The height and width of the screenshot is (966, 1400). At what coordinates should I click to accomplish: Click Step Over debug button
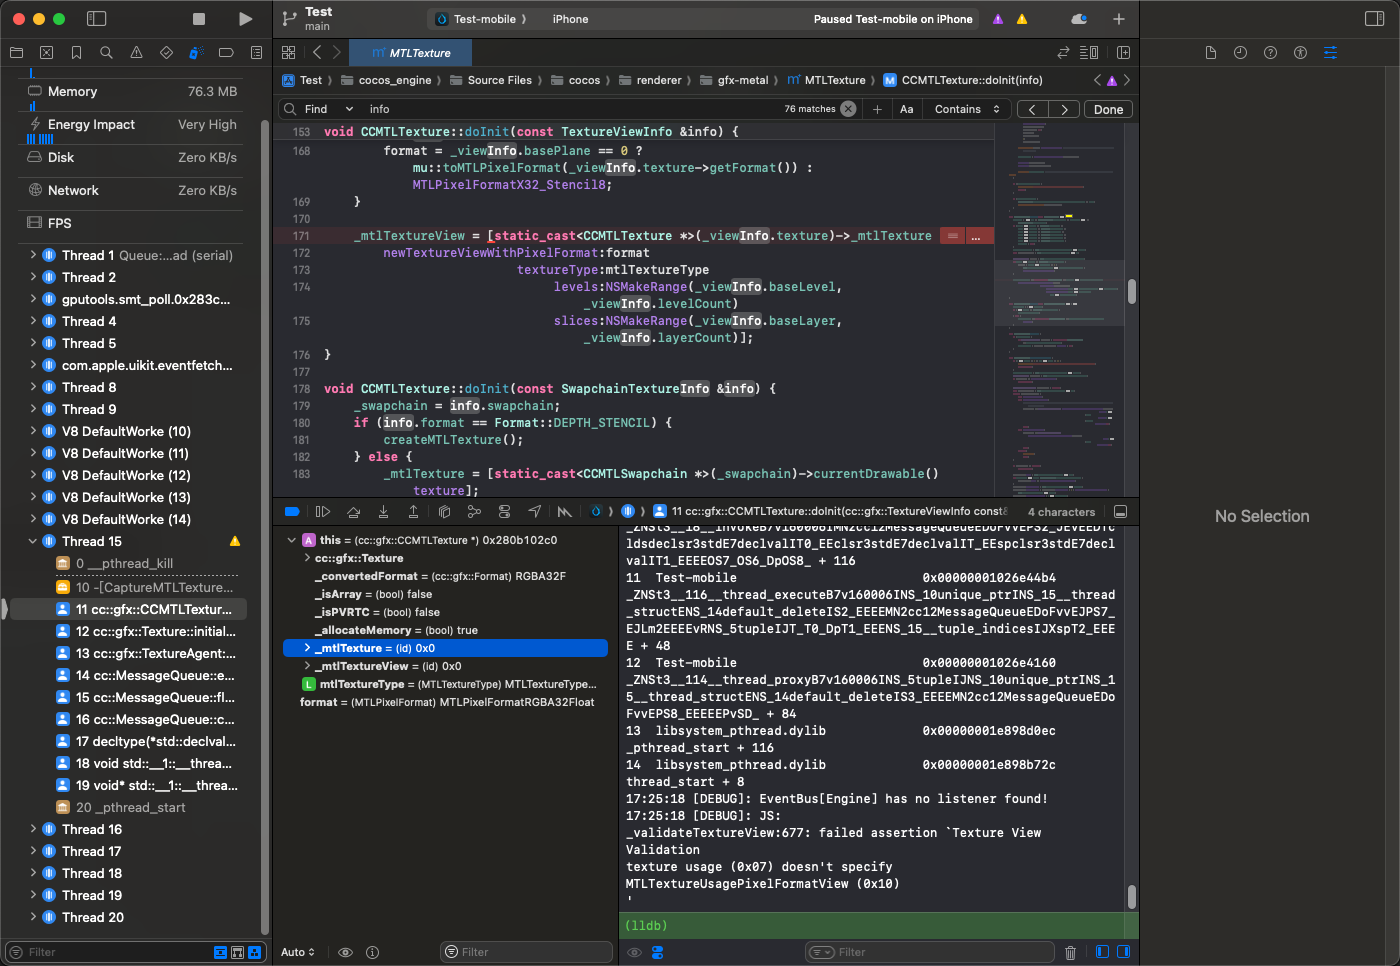[x=353, y=511]
